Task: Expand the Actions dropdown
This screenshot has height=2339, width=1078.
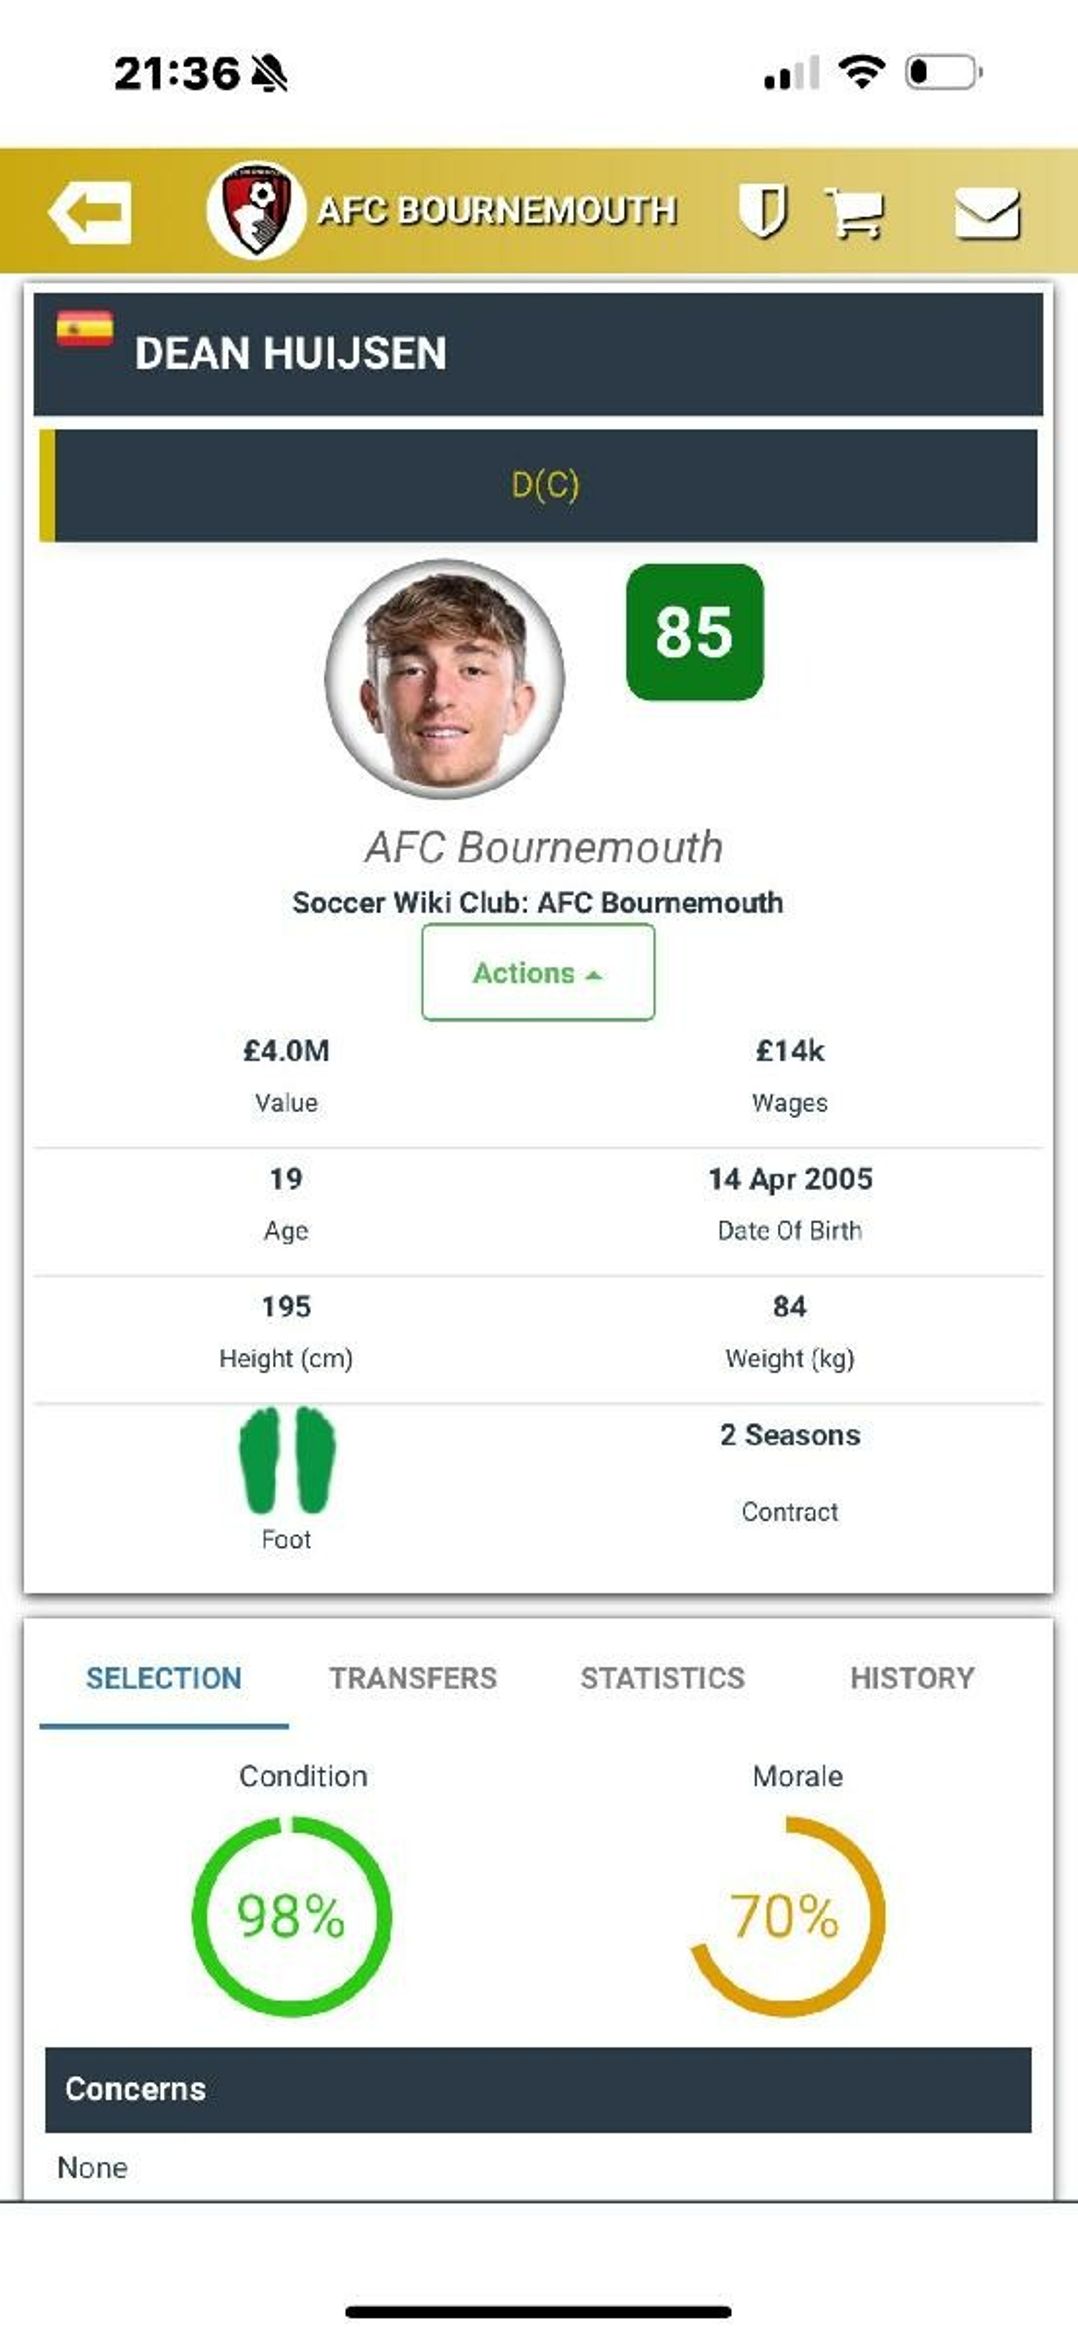Action: (538, 972)
